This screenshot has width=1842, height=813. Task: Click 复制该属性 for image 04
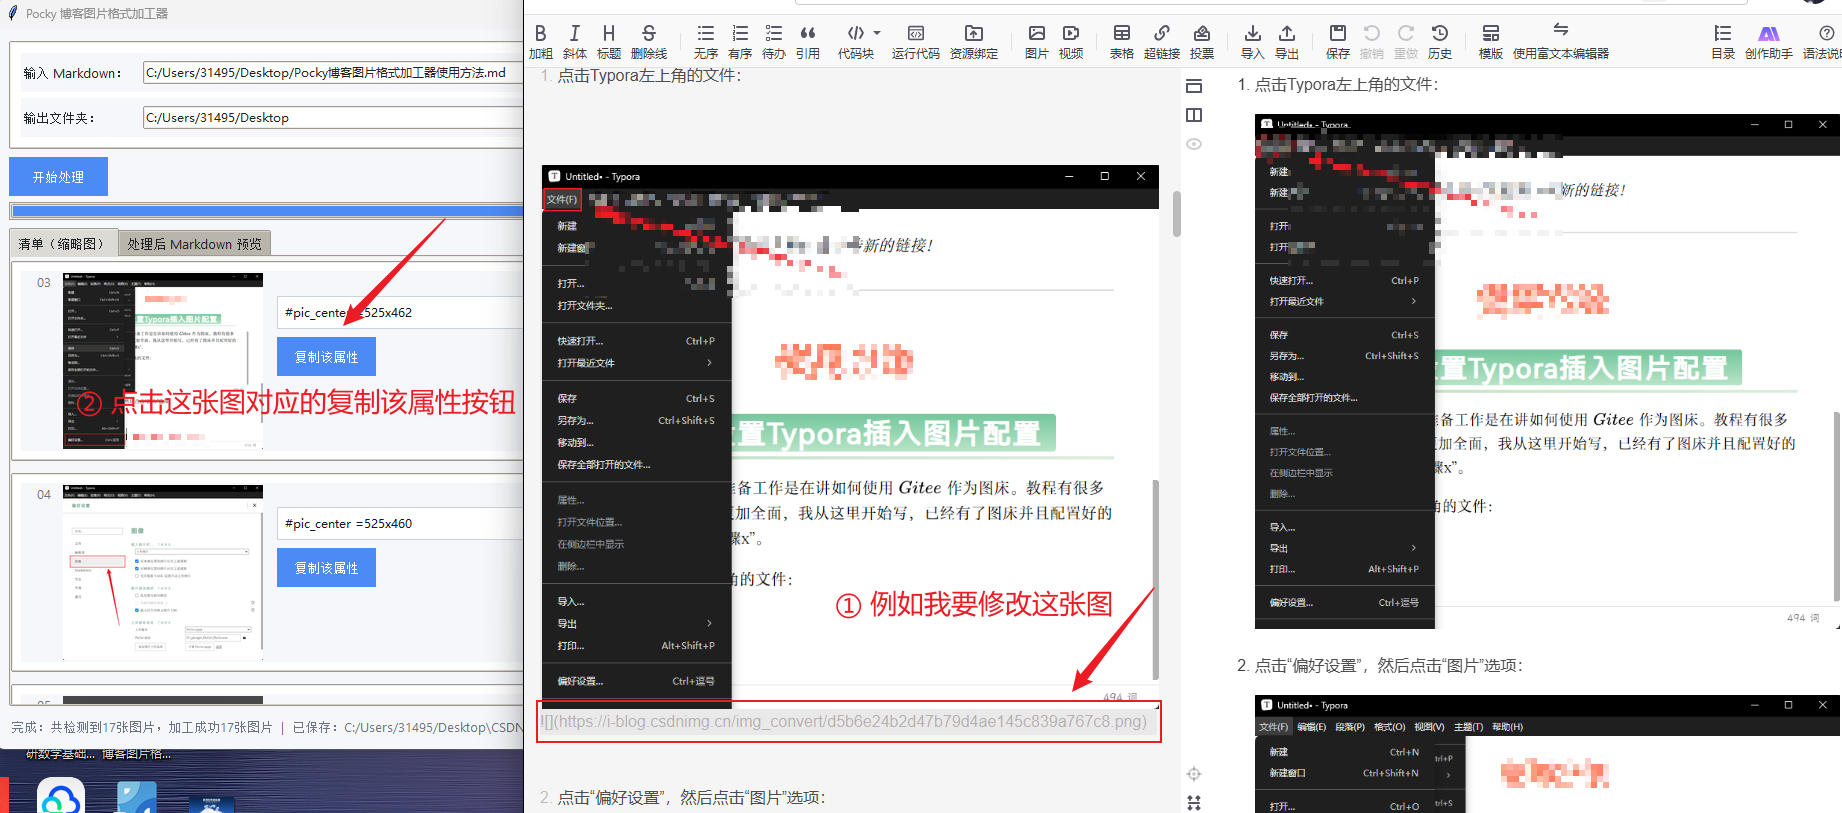pos(326,568)
